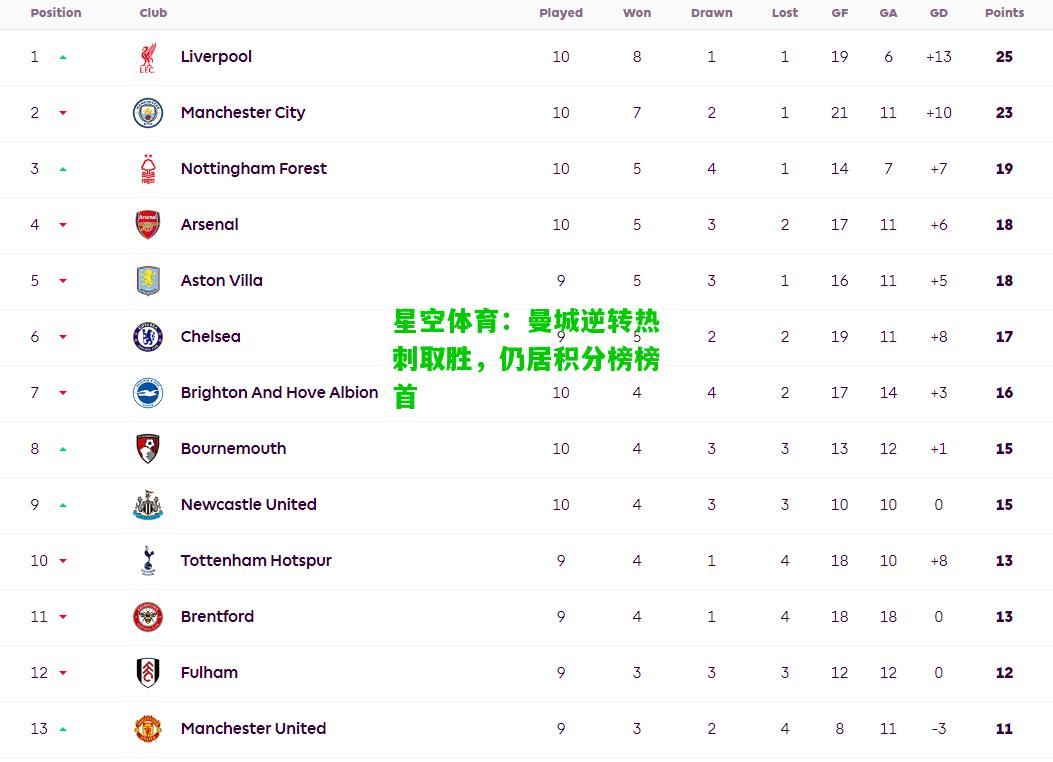Select the GD column header
Viewport: 1053px width, 762px height.
point(939,13)
